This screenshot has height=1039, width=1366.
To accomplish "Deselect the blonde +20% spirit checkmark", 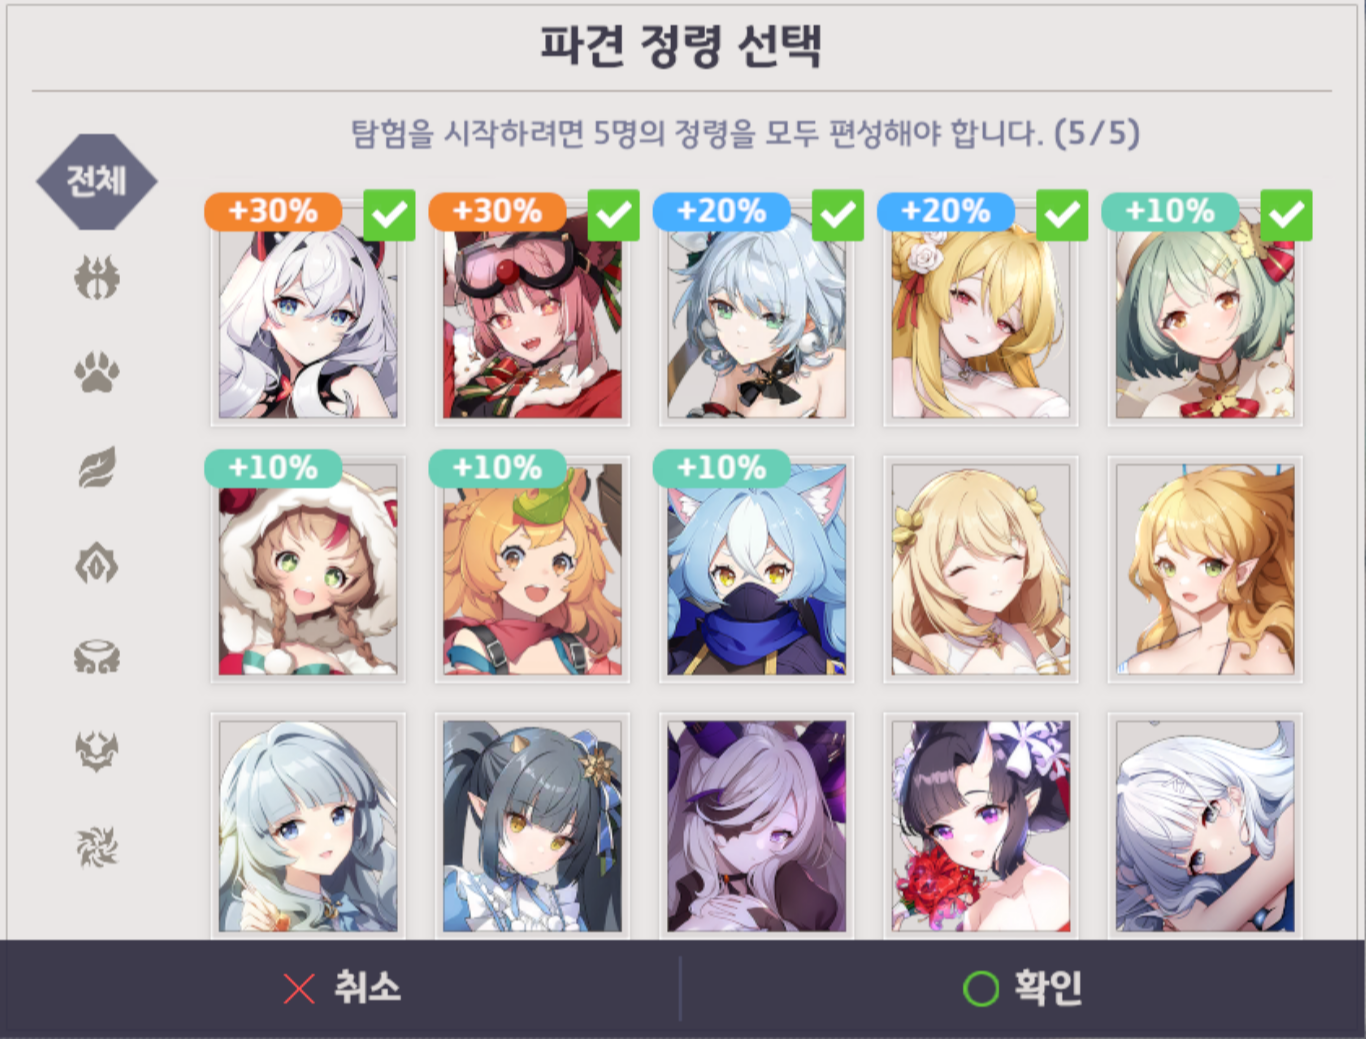I will (x=1063, y=215).
